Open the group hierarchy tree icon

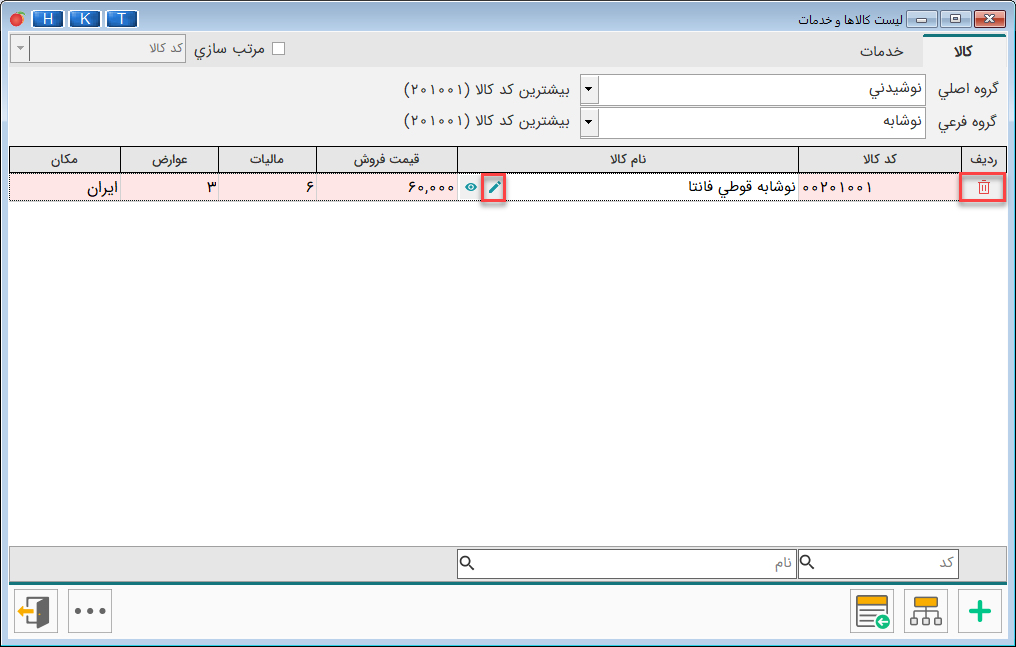[x=926, y=611]
